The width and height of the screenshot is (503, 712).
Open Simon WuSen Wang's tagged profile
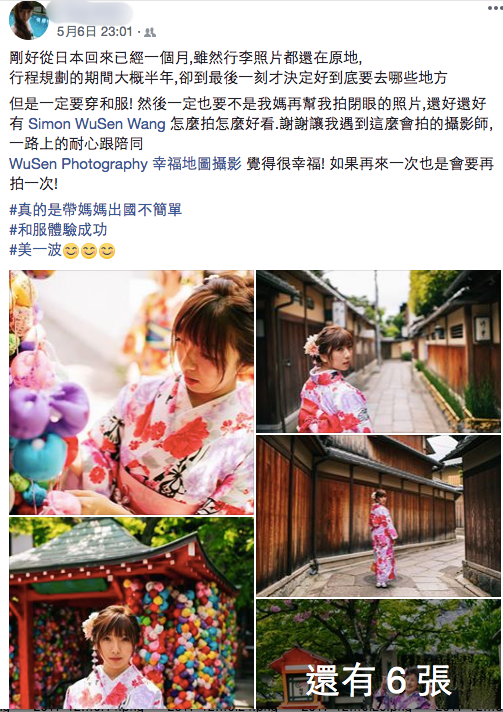coord(97,124)
